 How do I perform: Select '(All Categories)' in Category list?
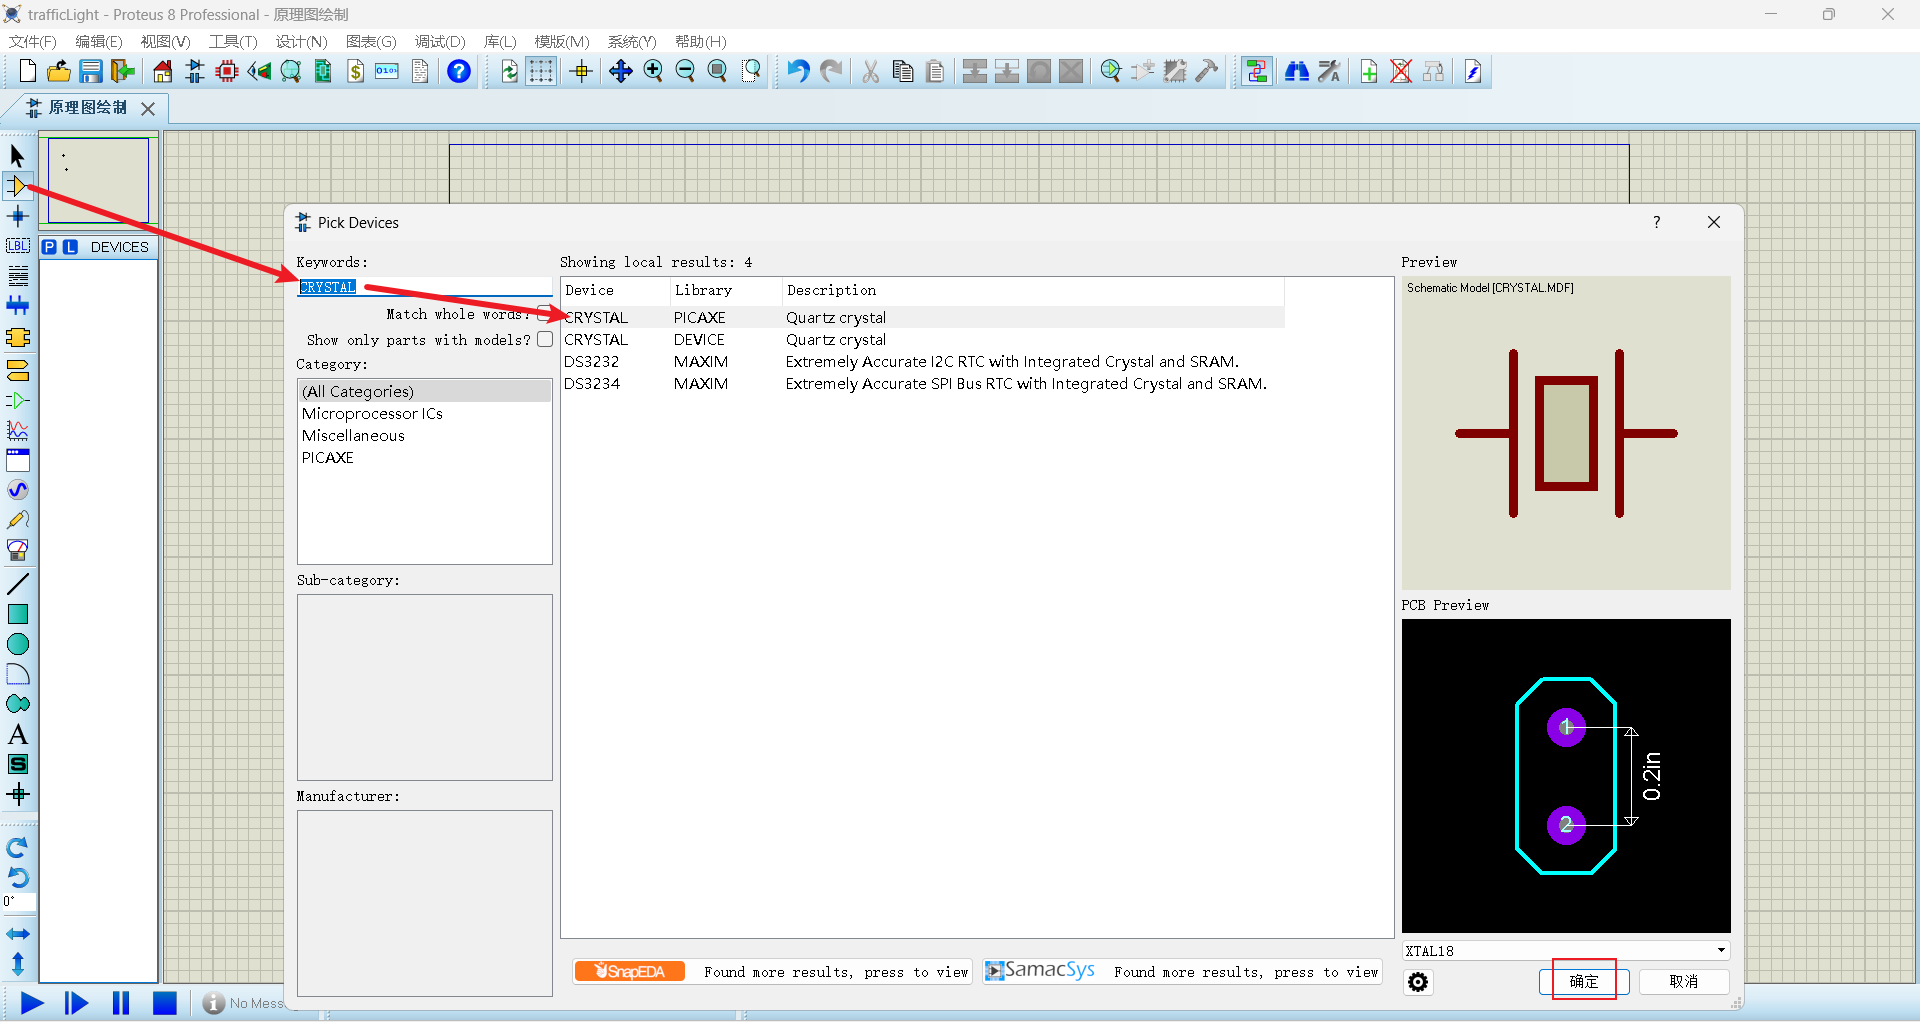(x=425, y=391)
